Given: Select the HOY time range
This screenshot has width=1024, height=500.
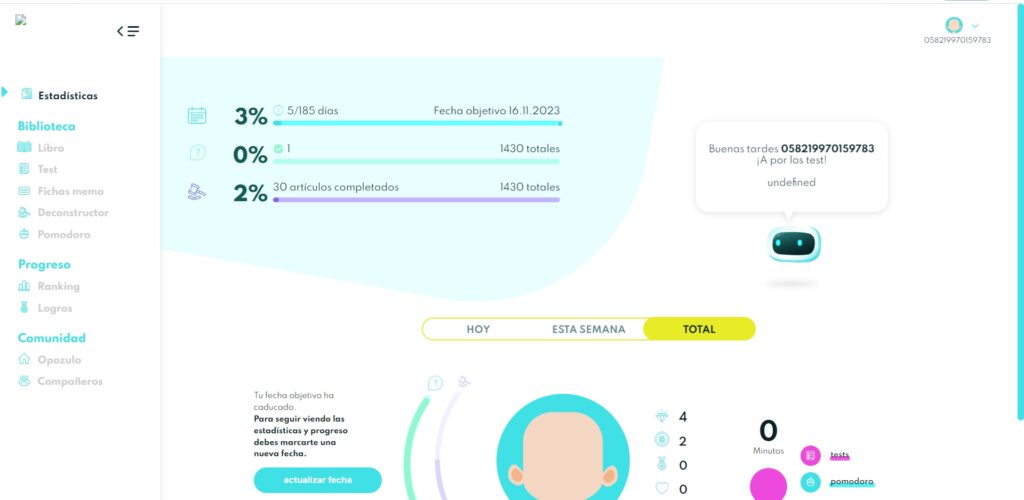Looking at the screenshot, I should 478,329.
